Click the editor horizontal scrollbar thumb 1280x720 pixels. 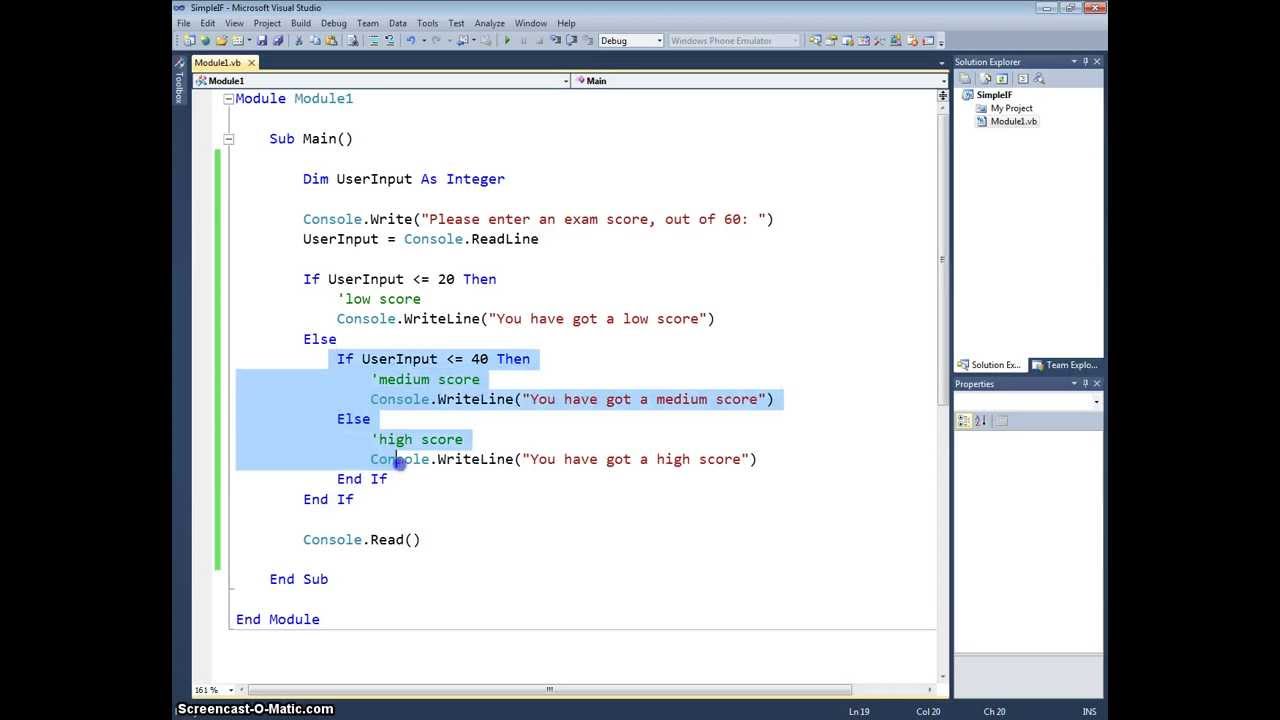(550, 689)
